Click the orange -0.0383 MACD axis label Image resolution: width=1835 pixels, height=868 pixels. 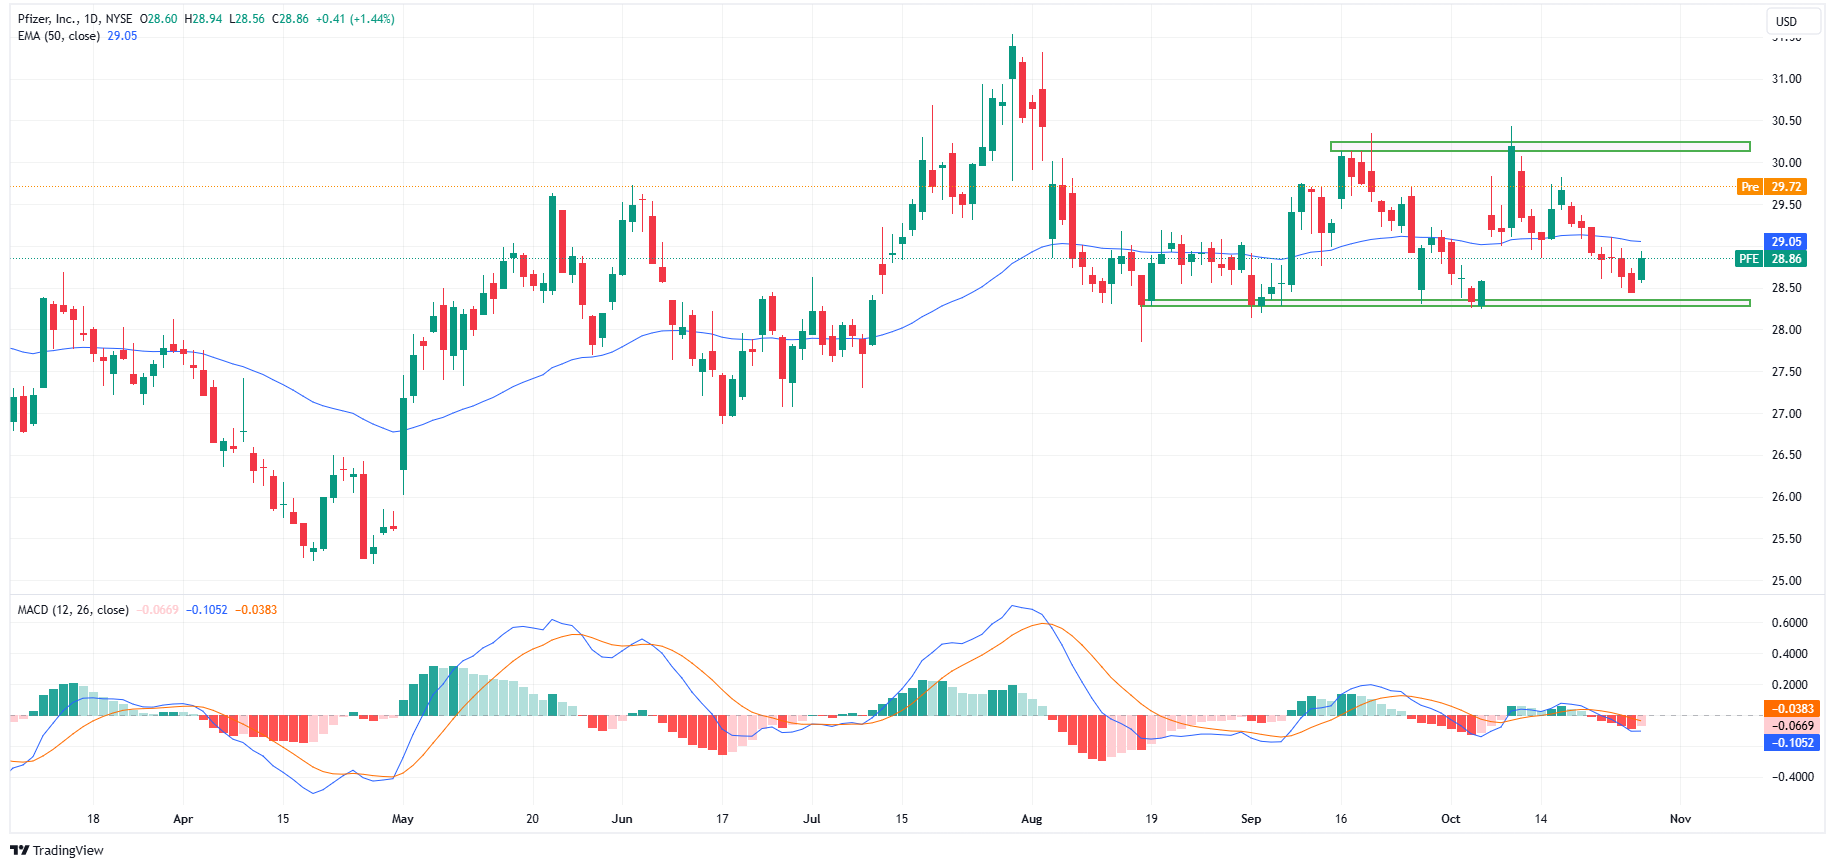[1792, 709]
